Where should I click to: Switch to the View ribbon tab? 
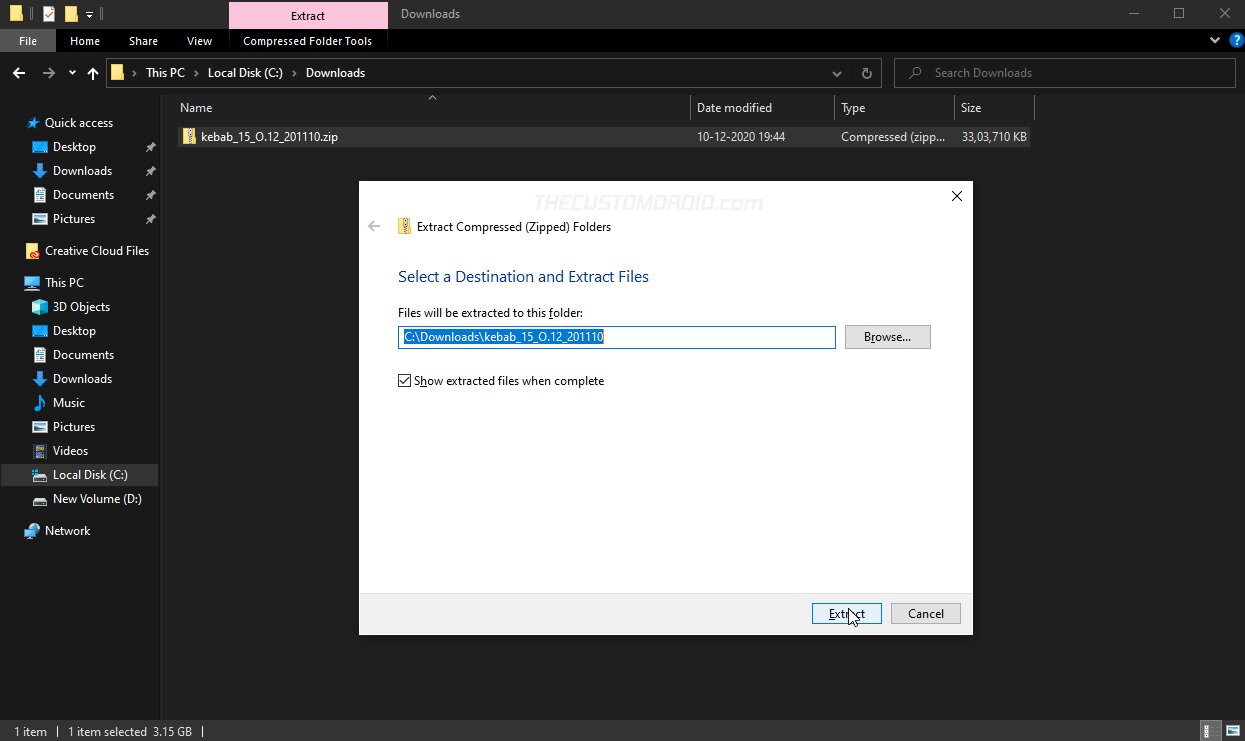tap(199, 41)
